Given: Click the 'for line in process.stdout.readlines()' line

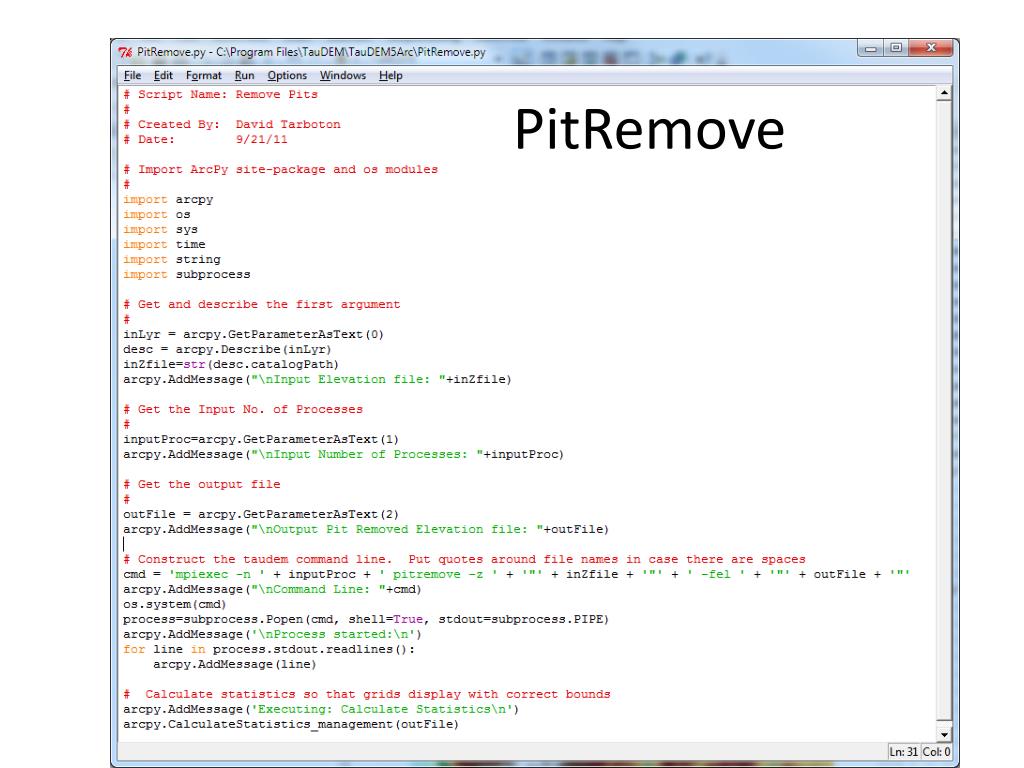Looking at the screenshot, I should point(269,650).
